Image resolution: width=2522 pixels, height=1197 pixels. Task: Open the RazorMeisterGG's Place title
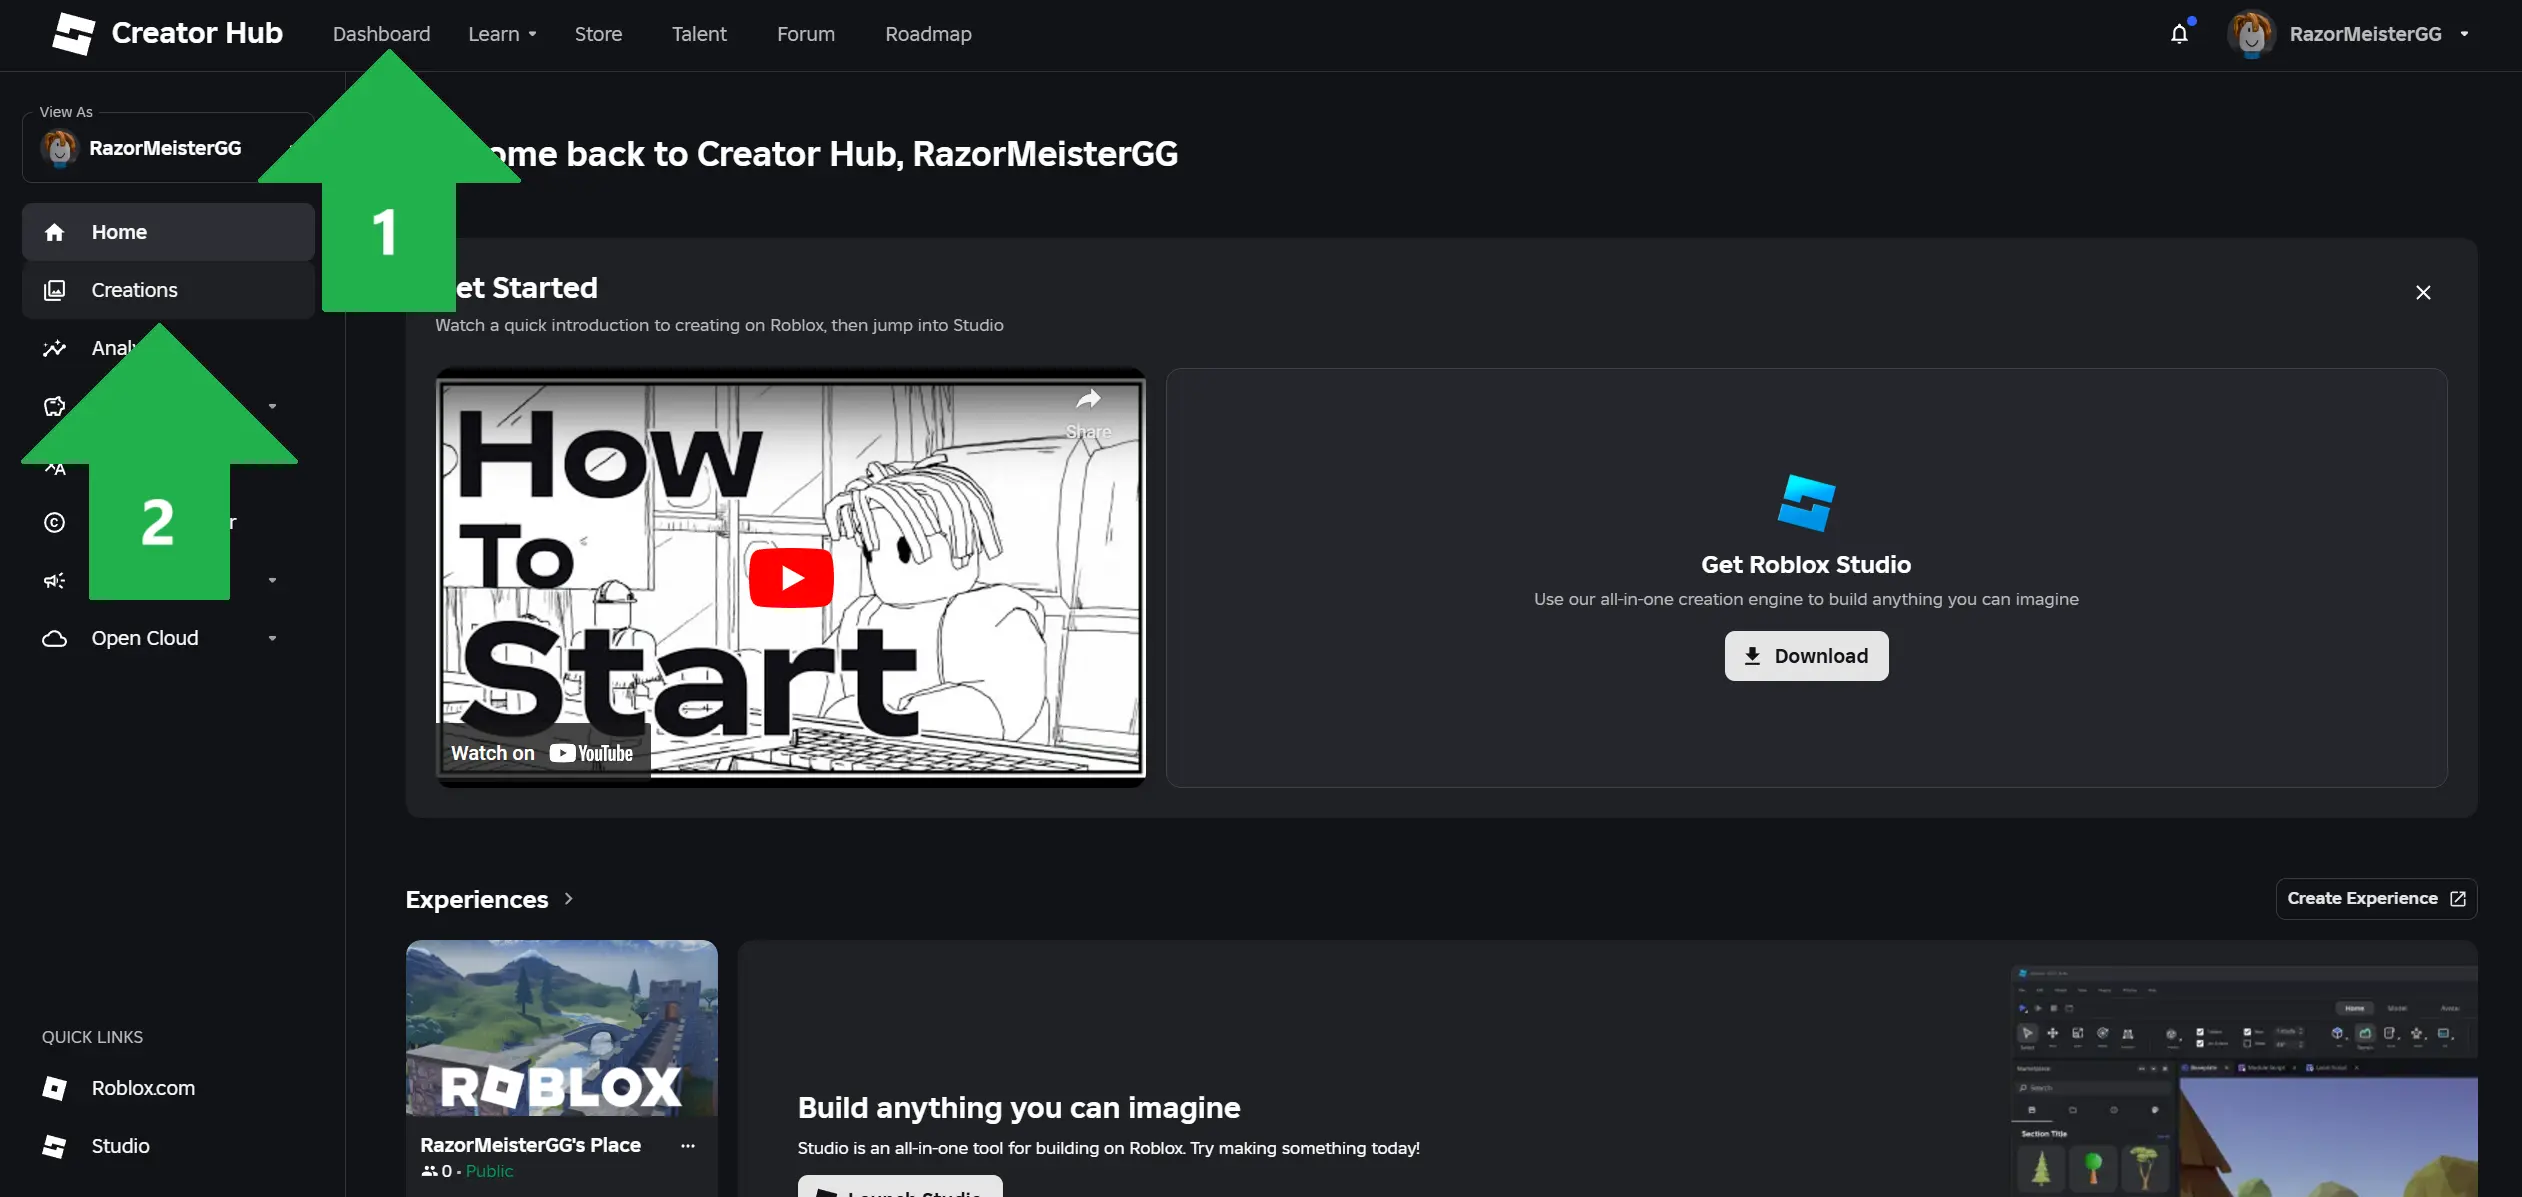[530, 1145]
